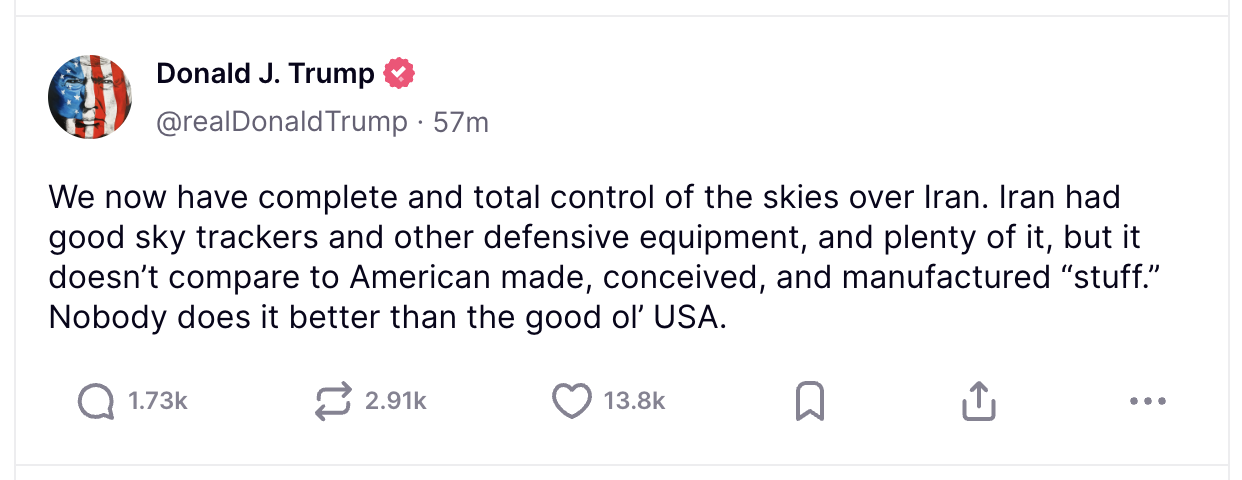1242x480 pixels.
Task: Click the 13.8k like count
Action: 634,402
